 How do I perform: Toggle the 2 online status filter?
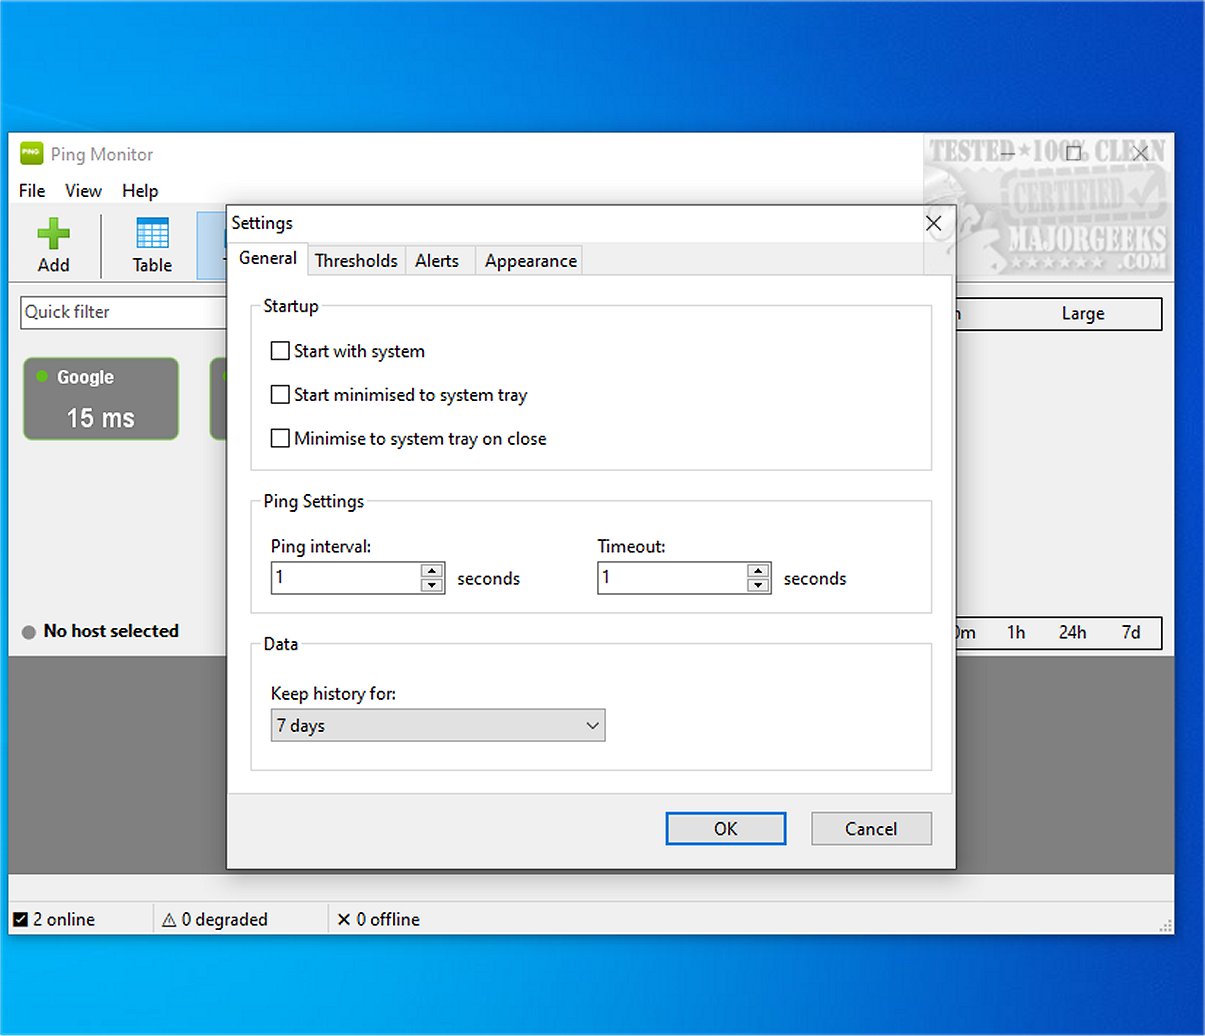(x=20, y=919)
